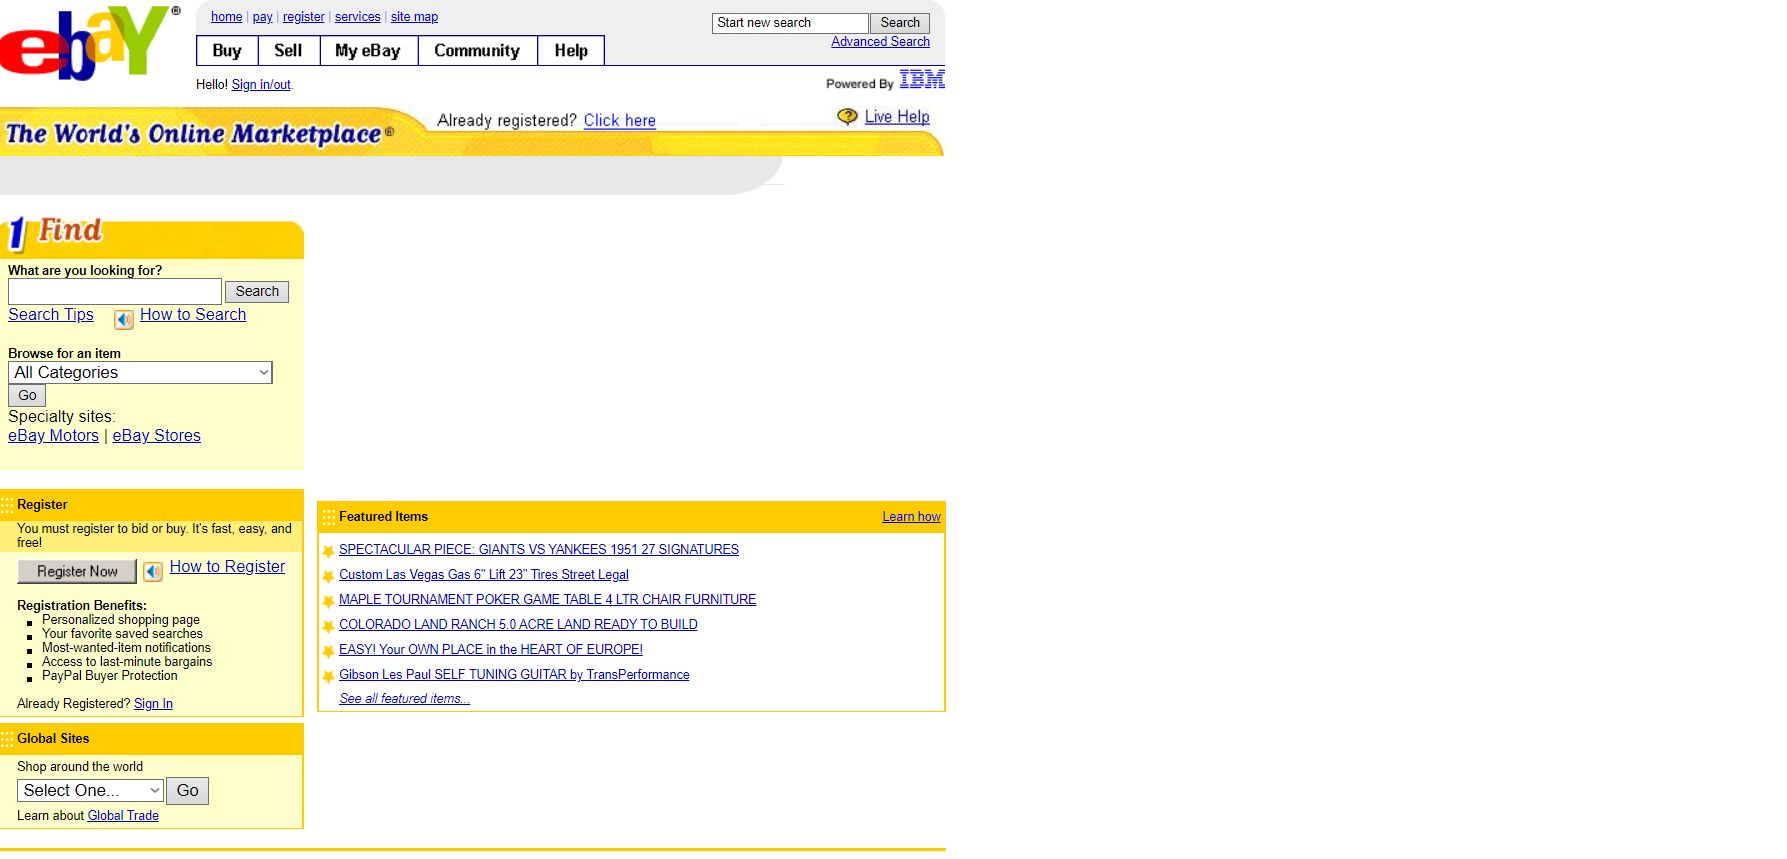
Task: Click the Go button in Global Sites
Action: coord(187,791)
